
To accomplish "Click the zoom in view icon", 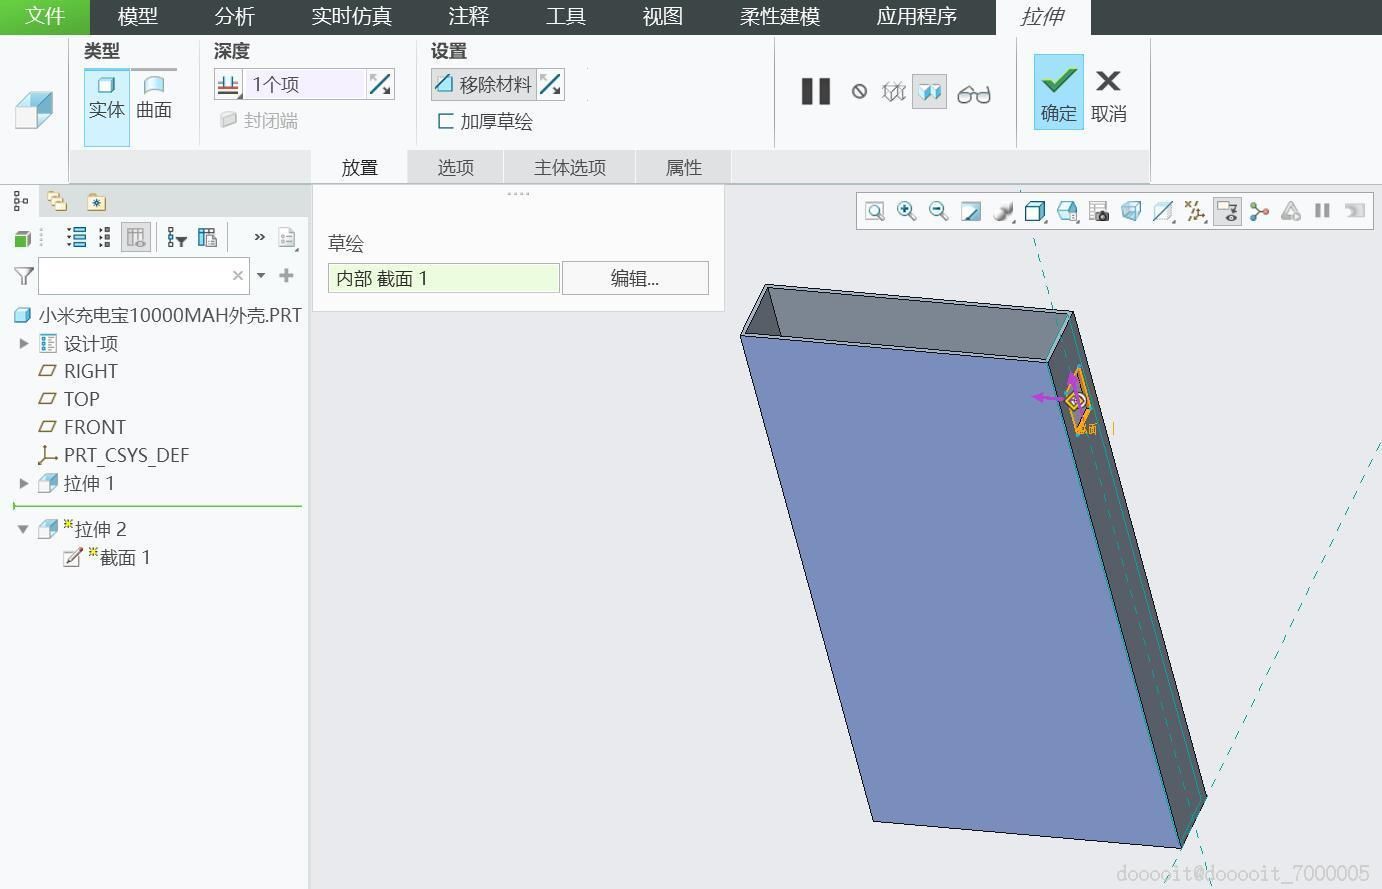I will pyautogui.click(x=906, y=211).
